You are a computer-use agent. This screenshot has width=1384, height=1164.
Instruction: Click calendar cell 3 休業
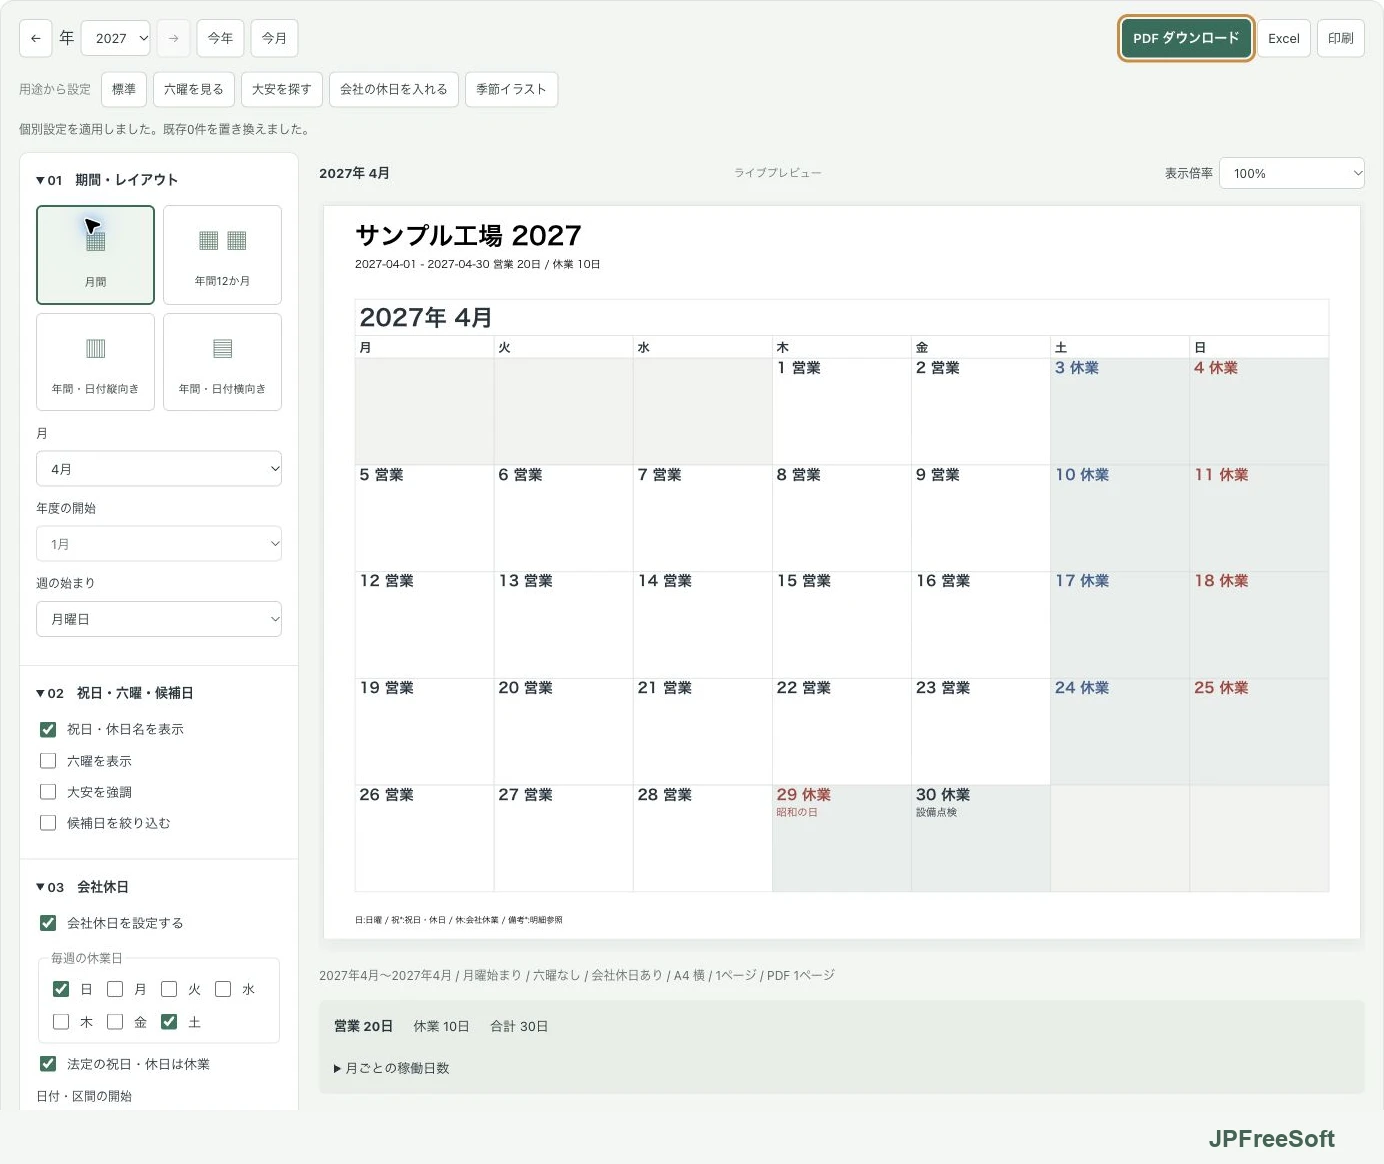click(x=1120, y=411)
